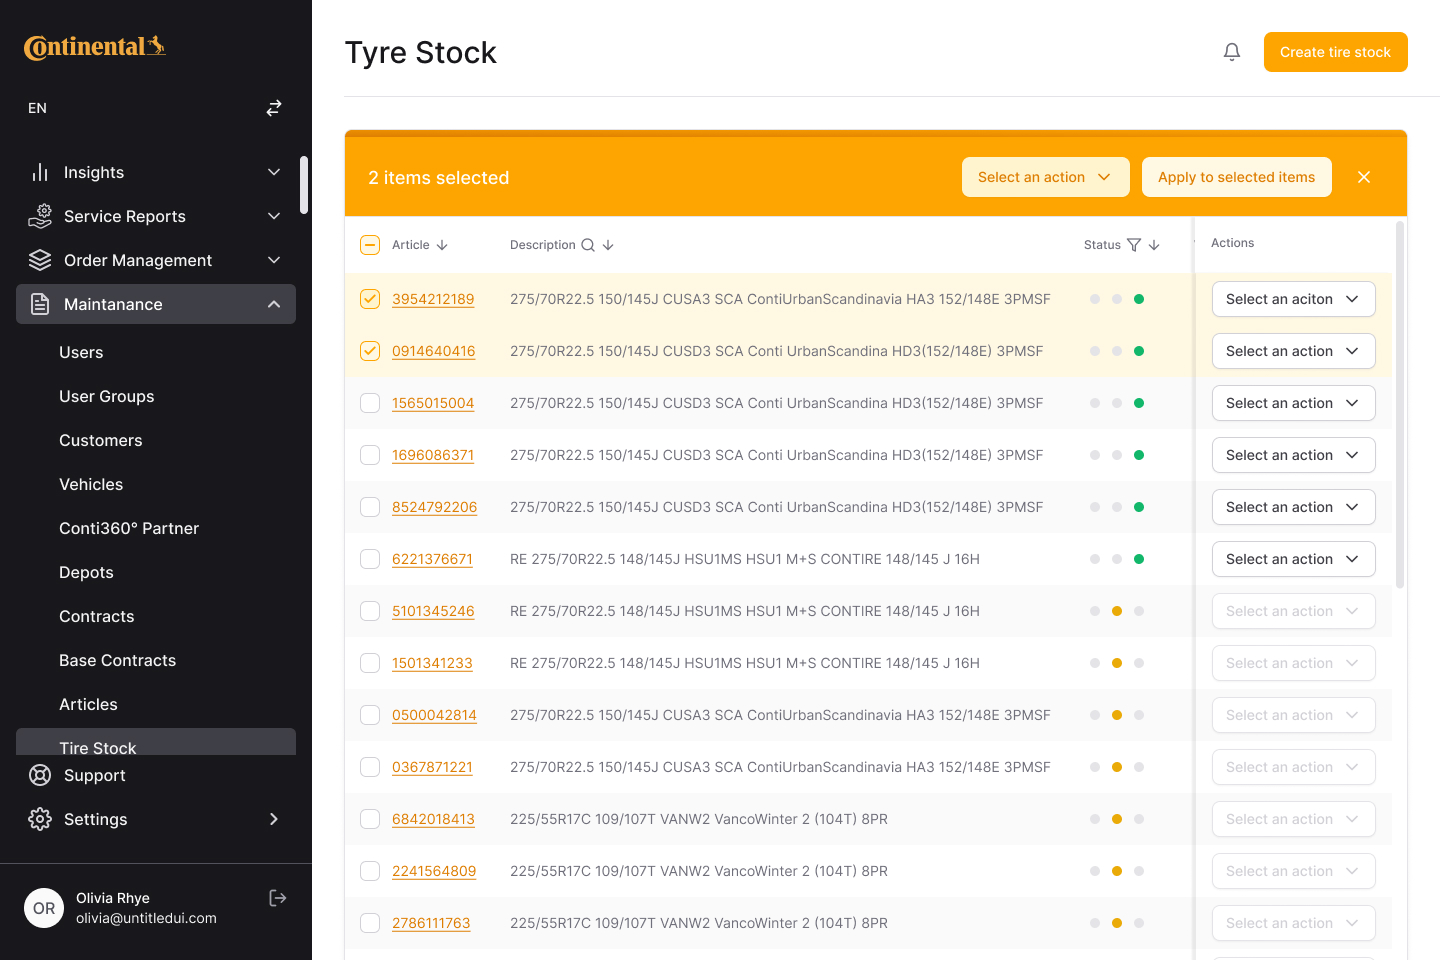1440x960 pixels.
Task: Open action dropdown for article 1565015004
Action: coord(1294,403)
